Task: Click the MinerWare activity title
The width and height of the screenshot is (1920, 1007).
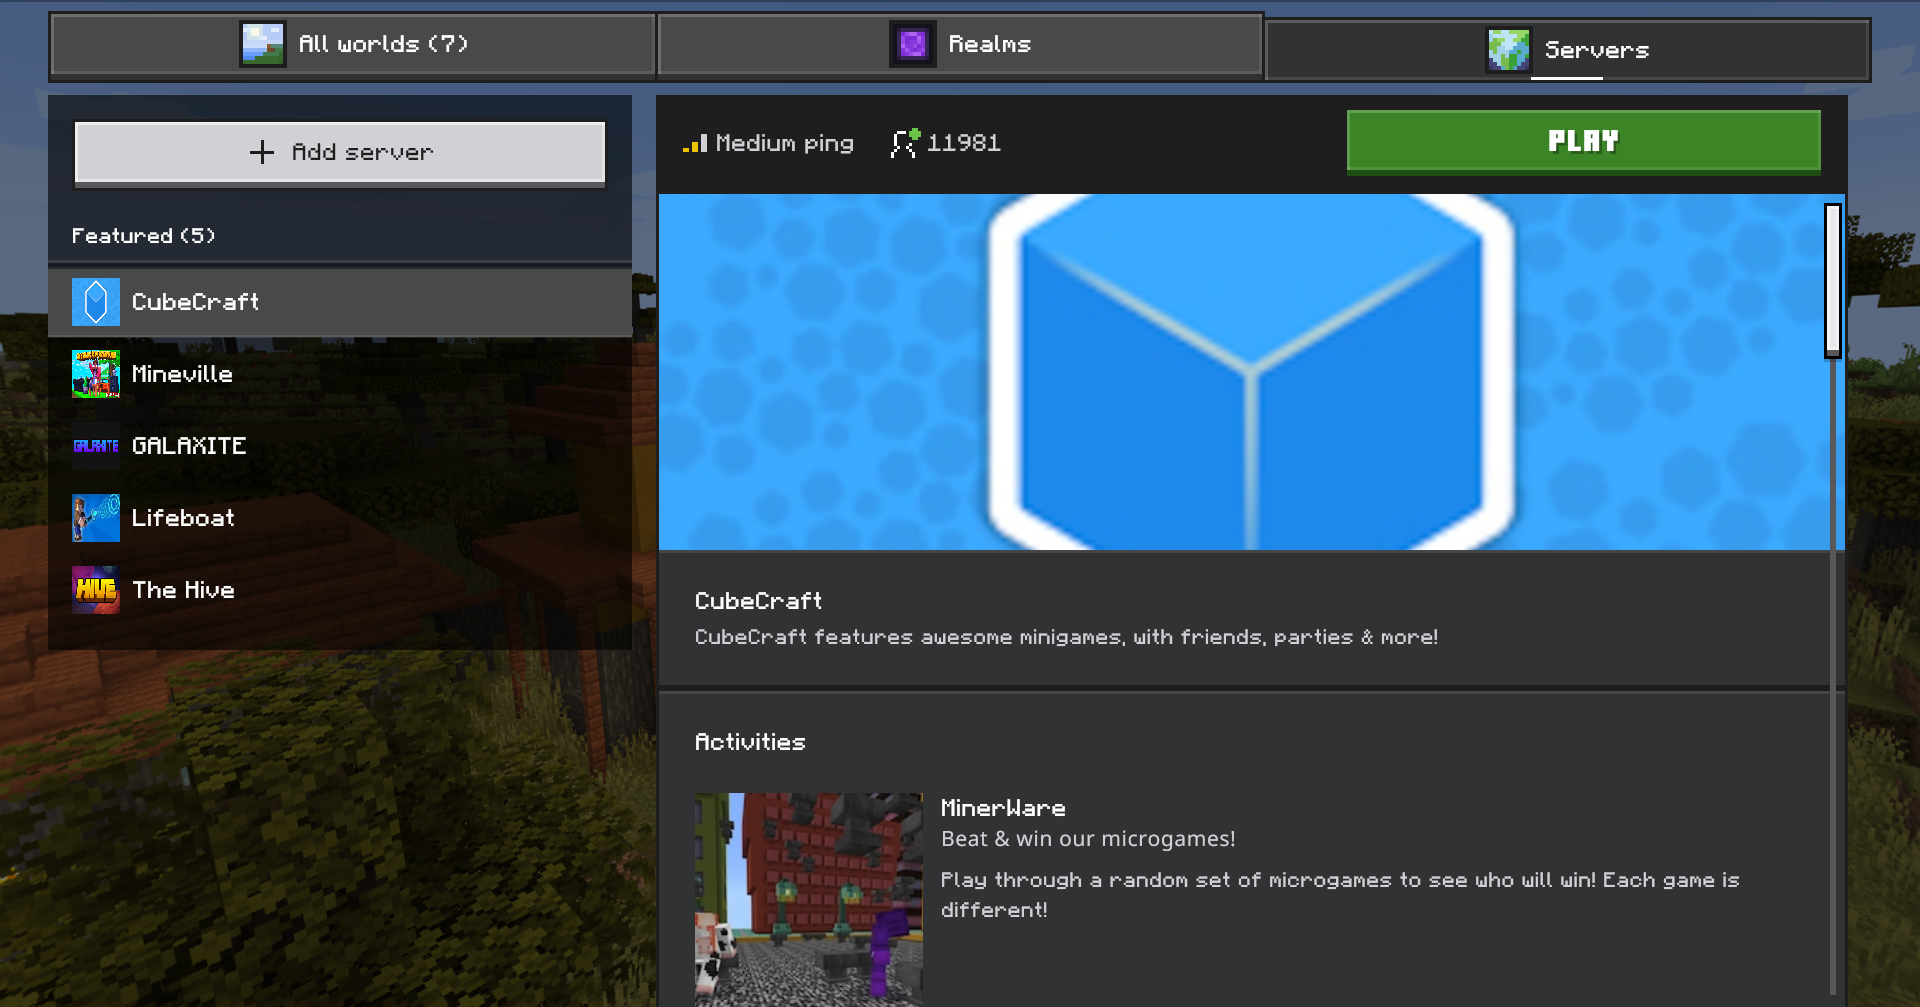Action: (1003, 808)
